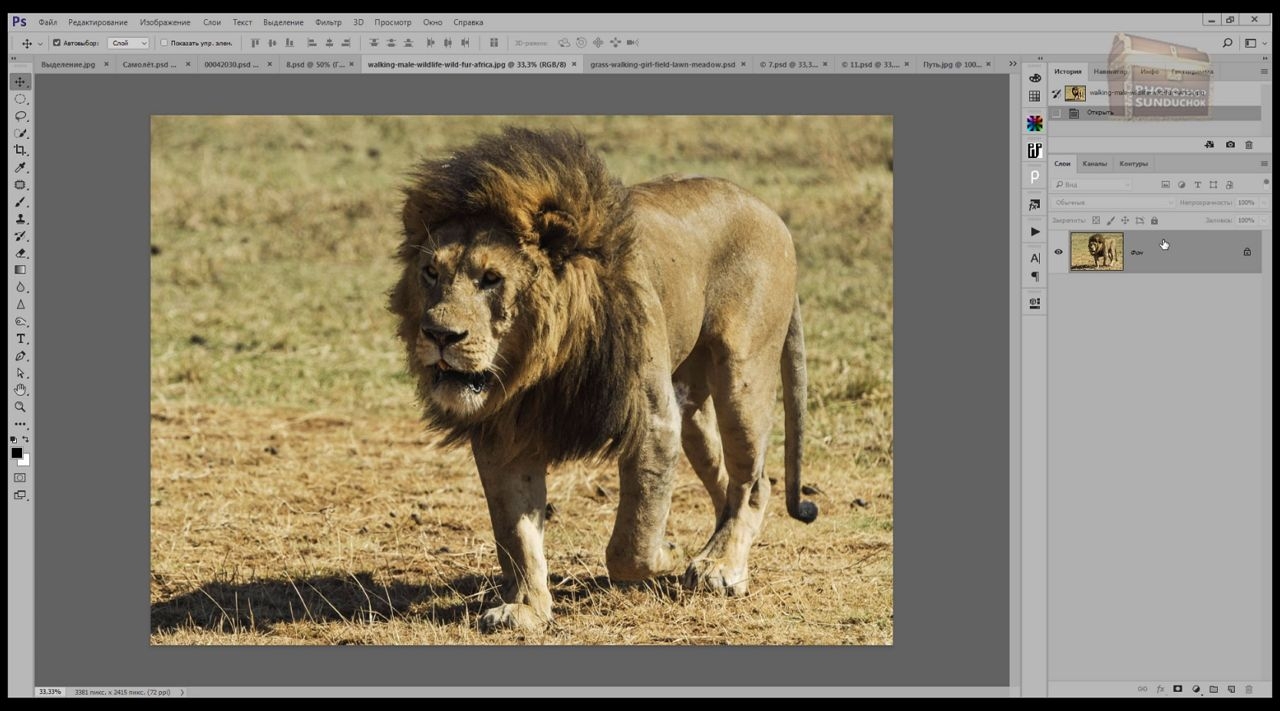Select the Gradient tool
This screenshot has width=1280, height=711.
(x=20, y=270)
